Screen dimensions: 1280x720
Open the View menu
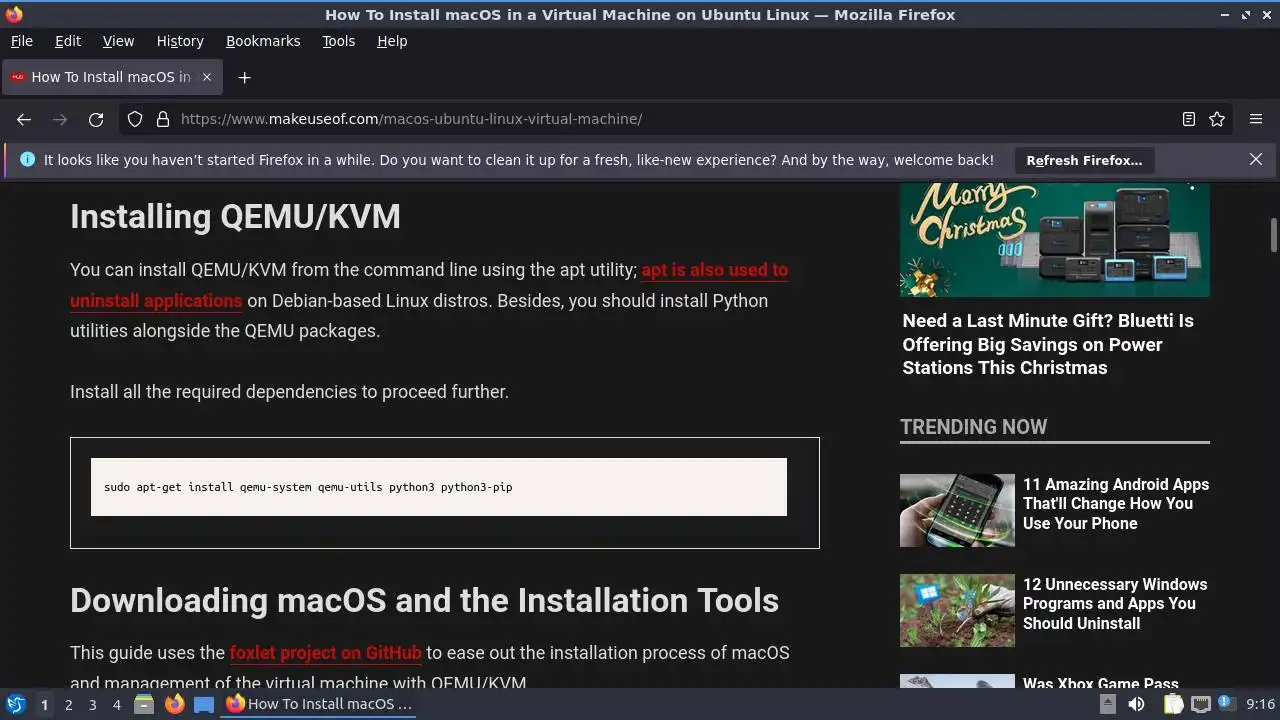coord(118,41)
